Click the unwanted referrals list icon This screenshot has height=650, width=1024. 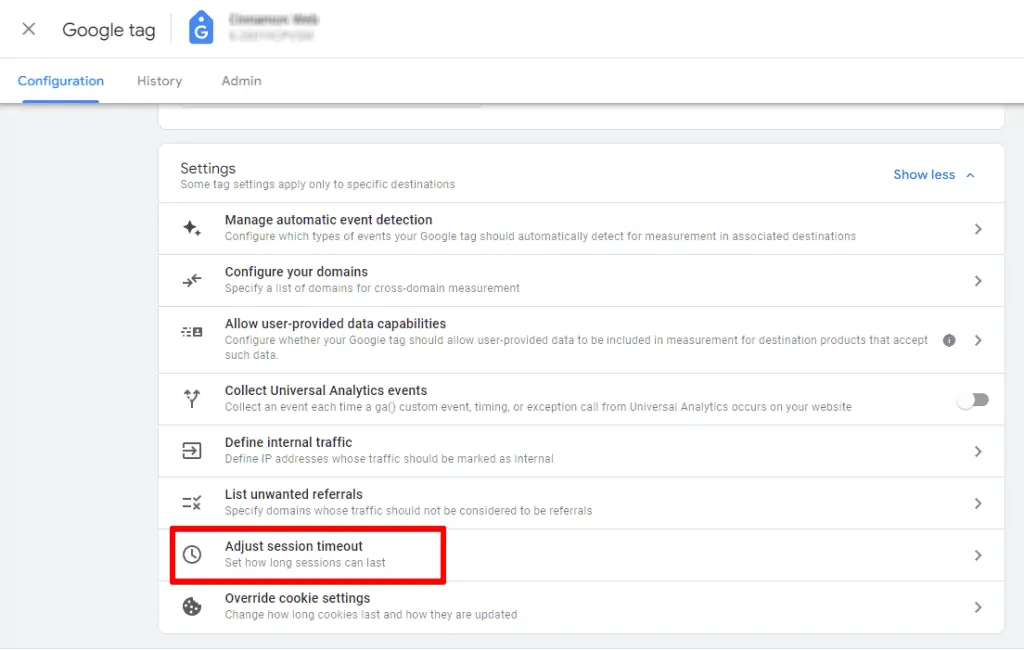click(x=191, y=502)
